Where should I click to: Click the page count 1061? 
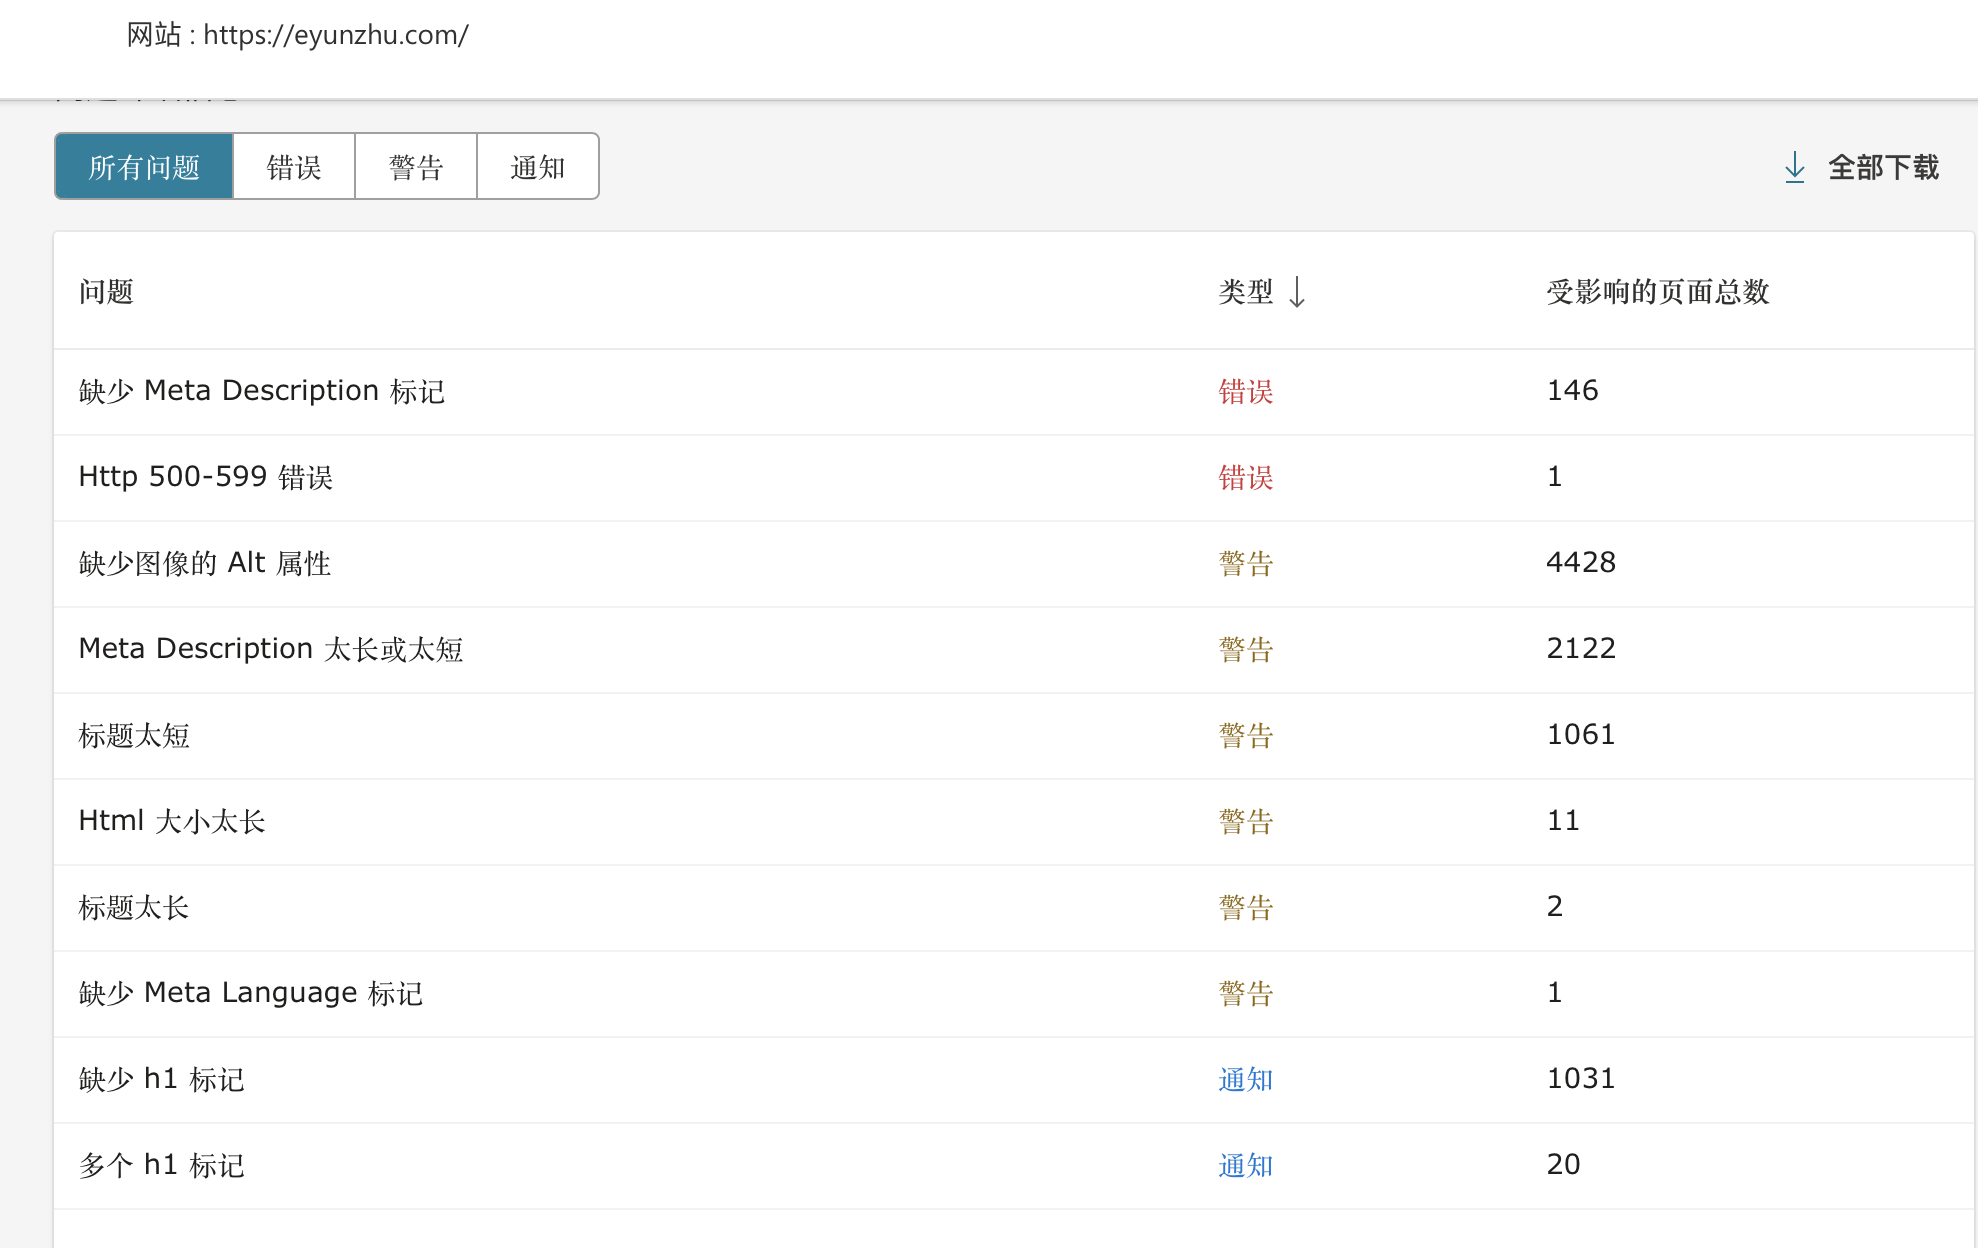click(1581, 734)
